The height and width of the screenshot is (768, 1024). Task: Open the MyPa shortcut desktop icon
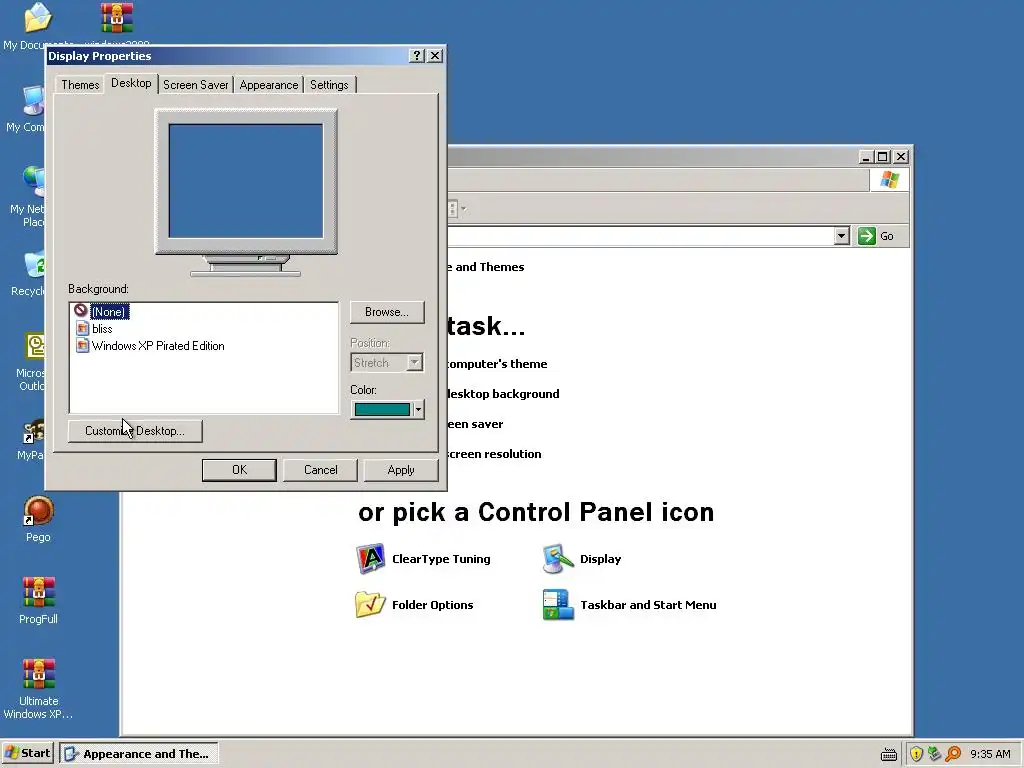[x=34, y=430]
